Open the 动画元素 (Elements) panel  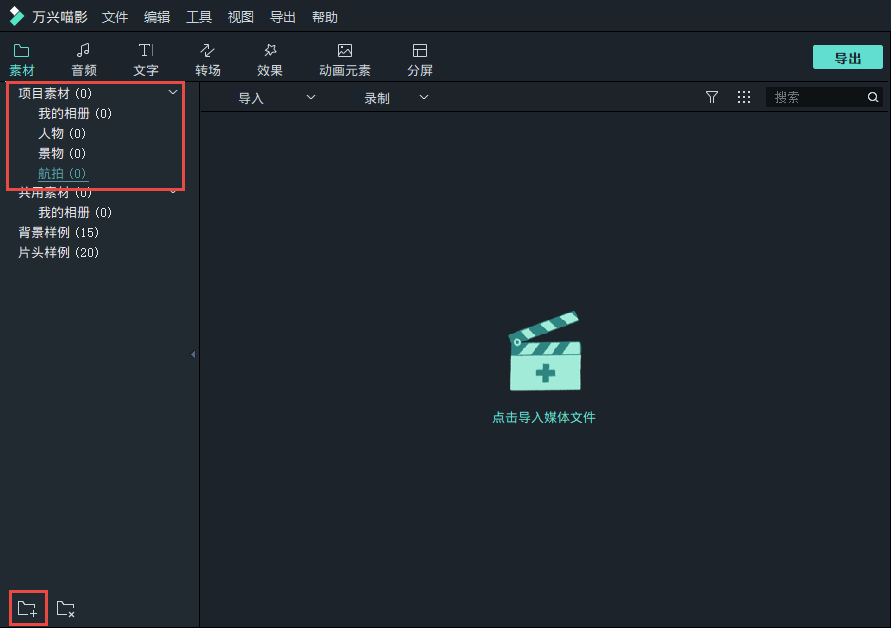[x=344, y=59]
